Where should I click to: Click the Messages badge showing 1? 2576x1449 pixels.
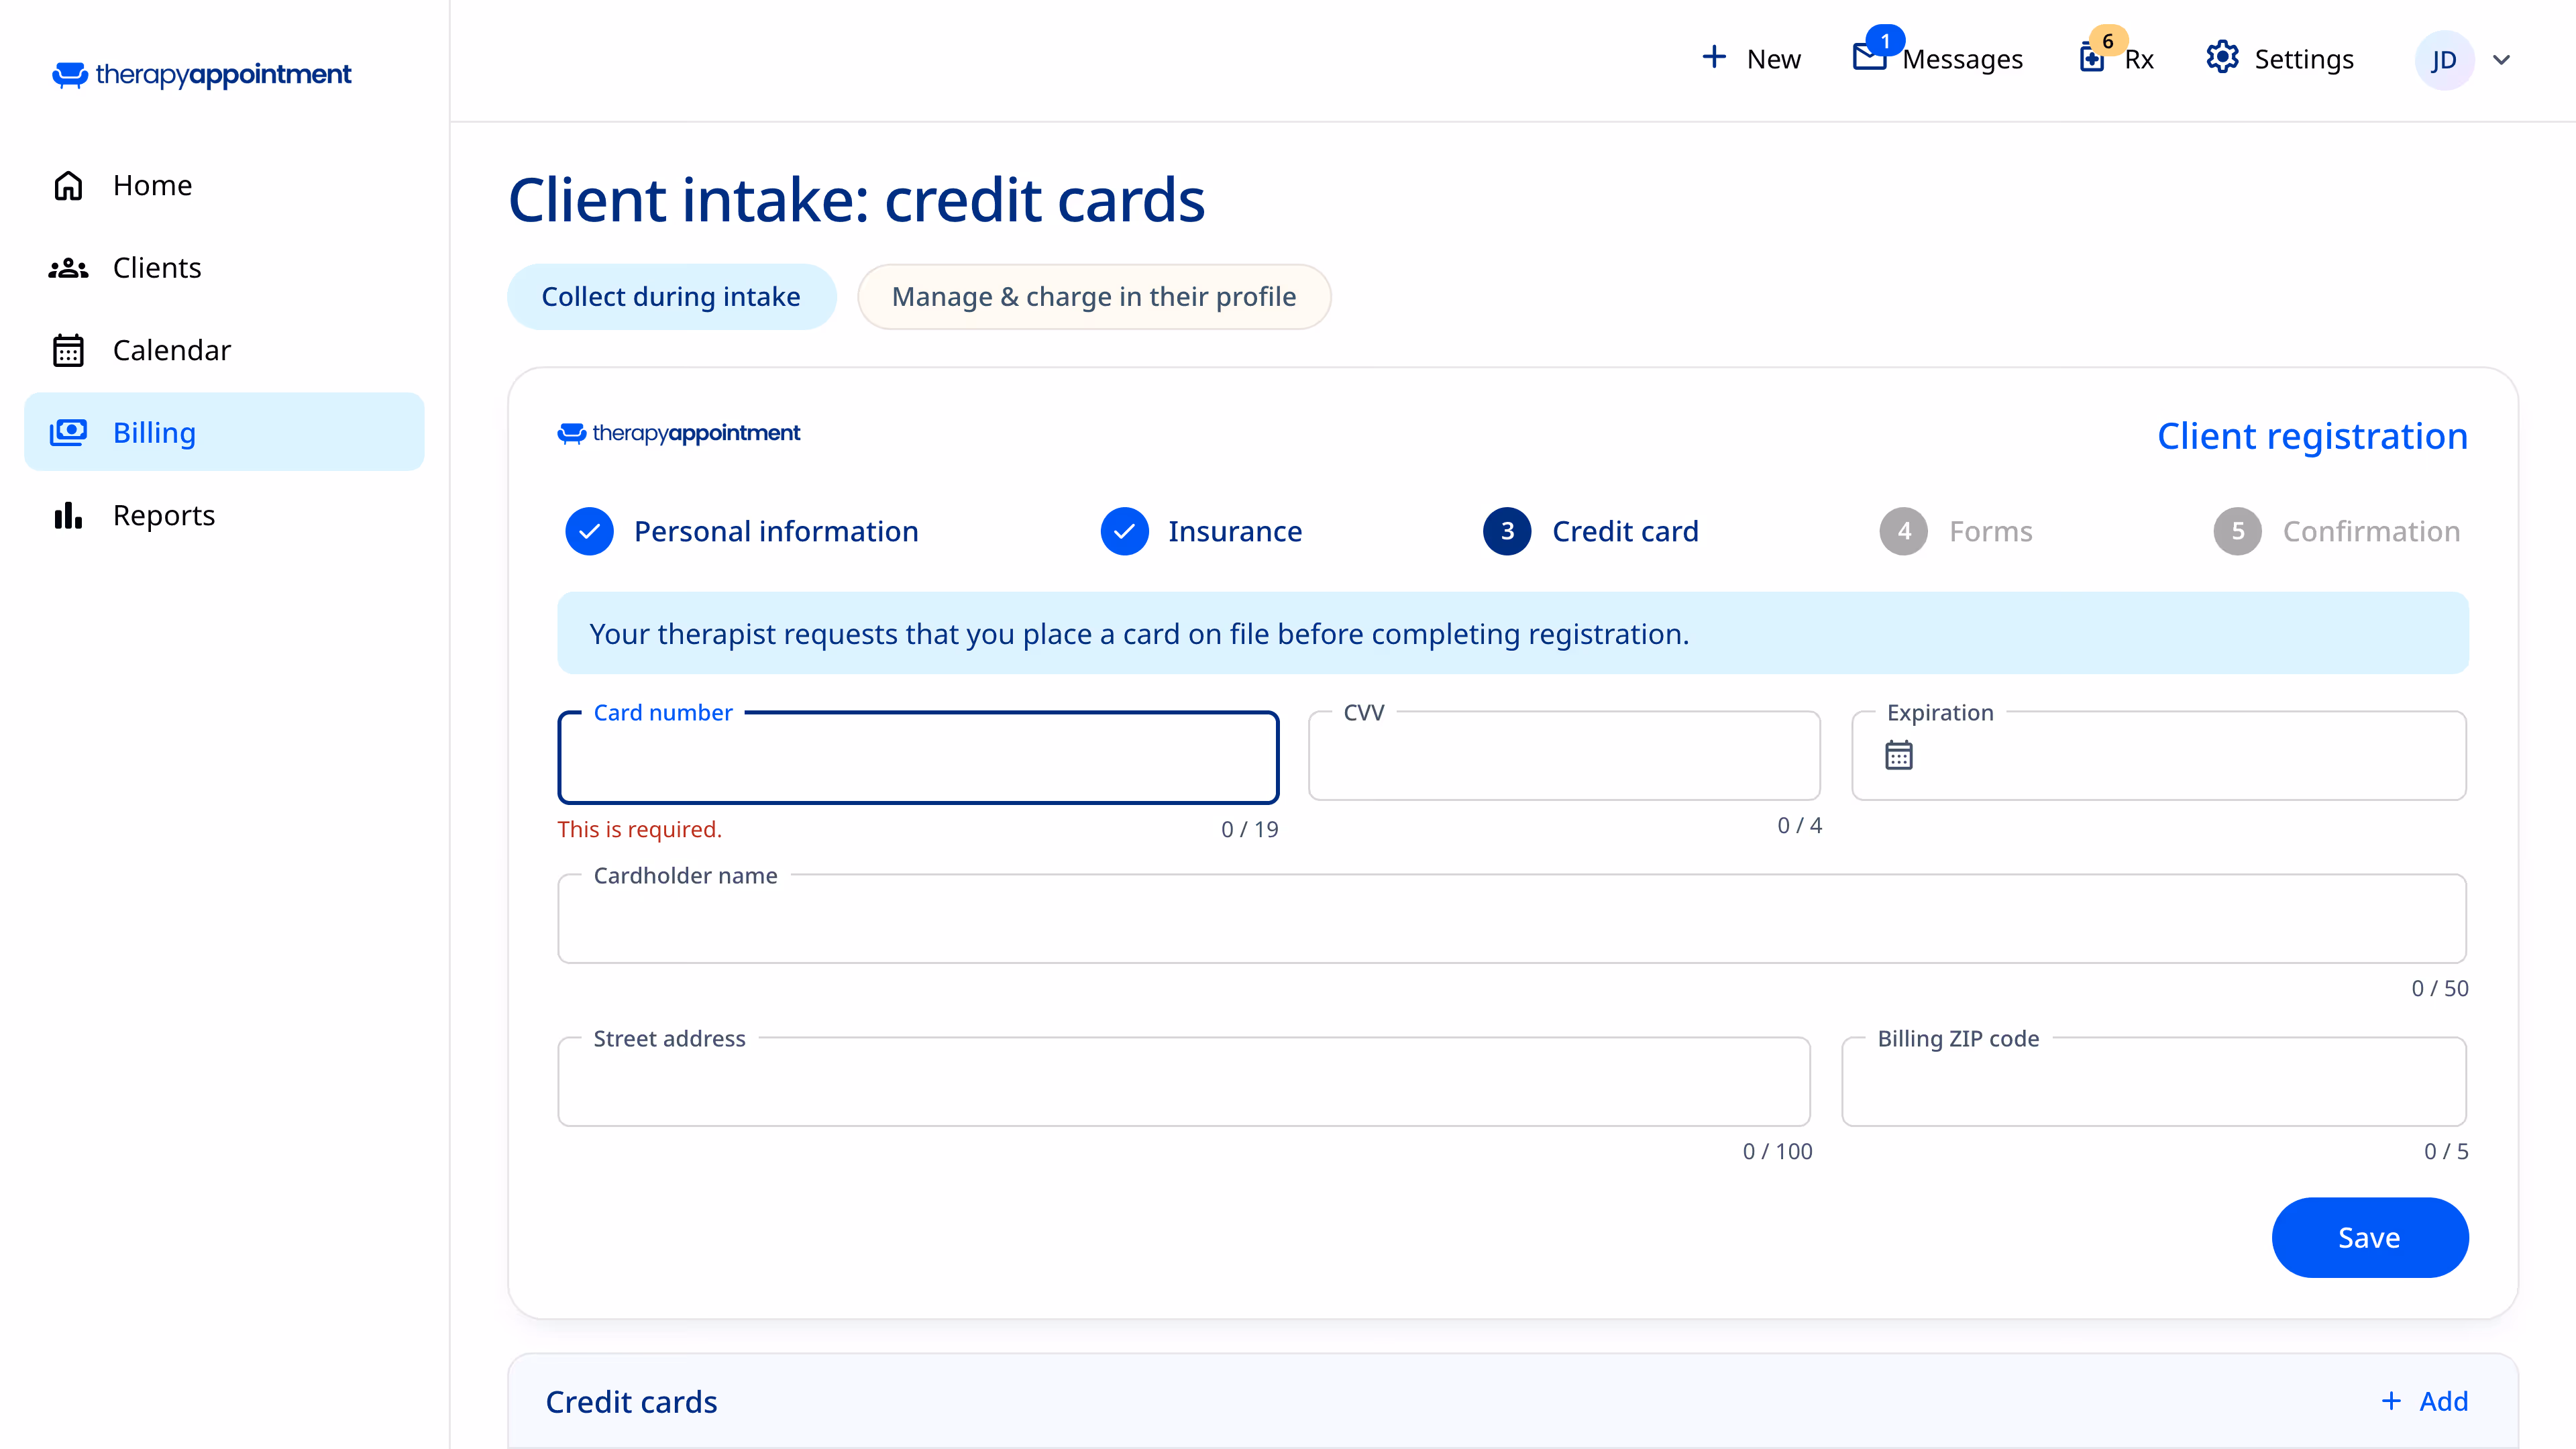1885,40
